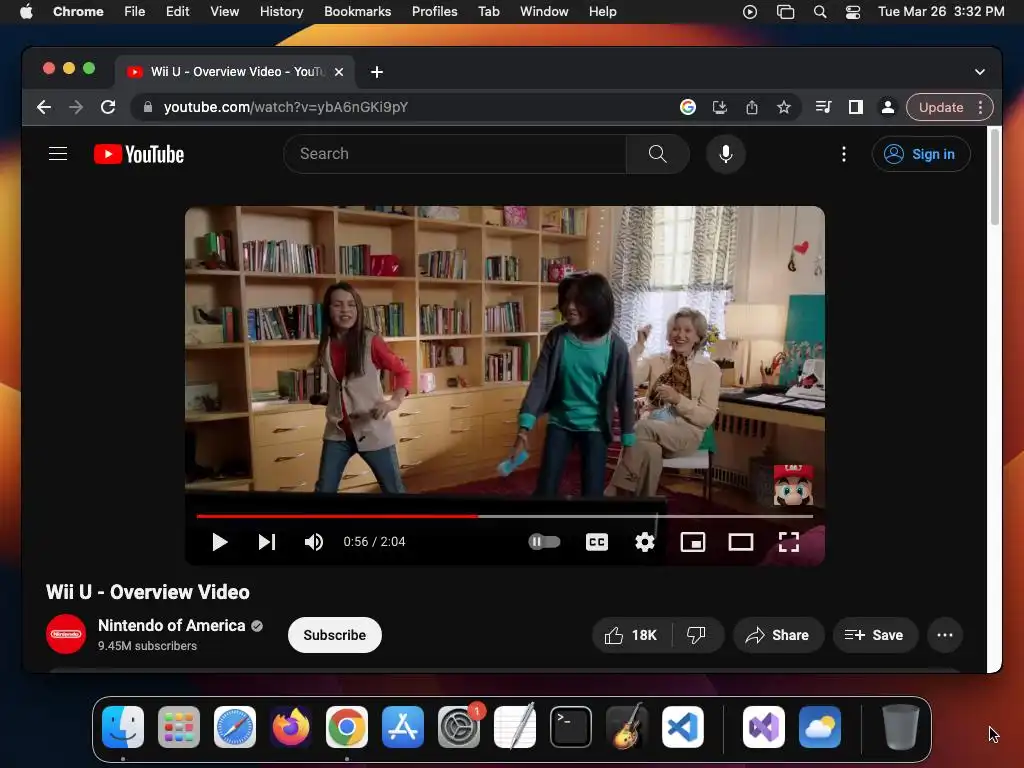Open Spotlight search in menu bar

tap(820, 12)
